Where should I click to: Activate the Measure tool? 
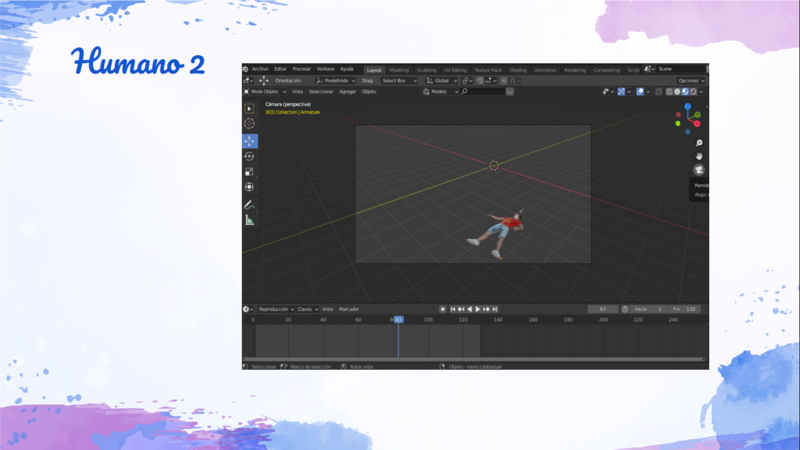(249, 220)
